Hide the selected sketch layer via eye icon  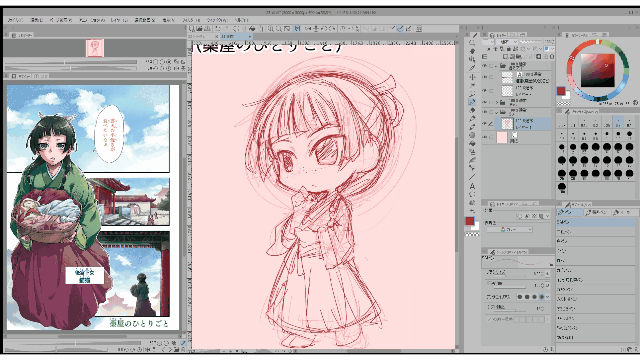[485, 123]
